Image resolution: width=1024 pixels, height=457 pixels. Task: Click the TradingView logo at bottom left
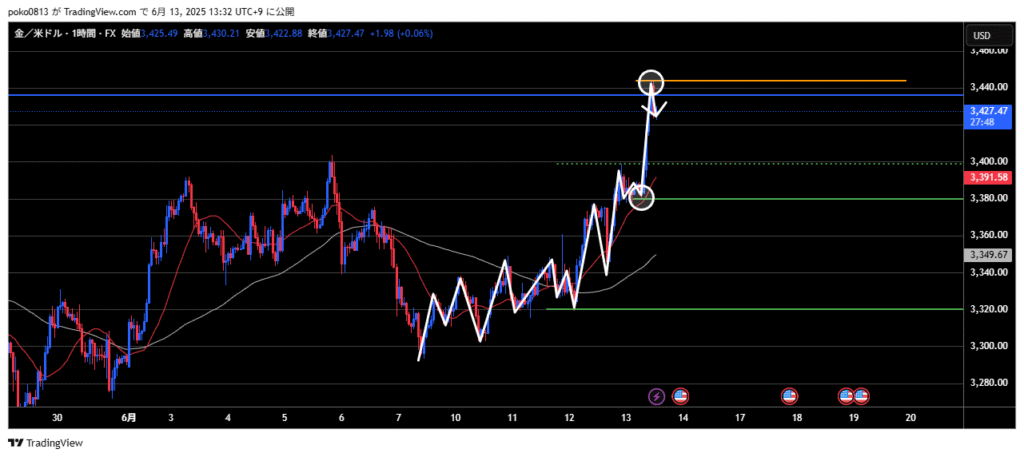coord(46,443)
